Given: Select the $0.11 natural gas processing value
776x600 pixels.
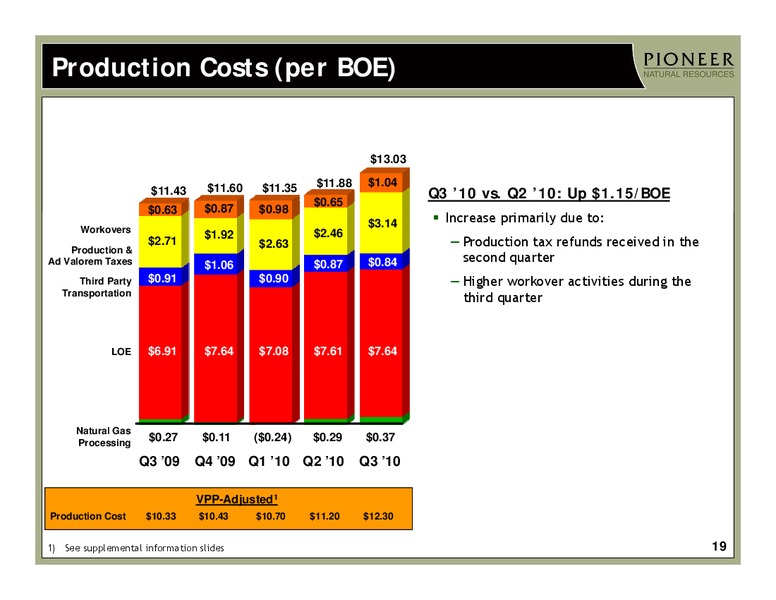Looking at the screenshot, I should (x=216, y=437).
